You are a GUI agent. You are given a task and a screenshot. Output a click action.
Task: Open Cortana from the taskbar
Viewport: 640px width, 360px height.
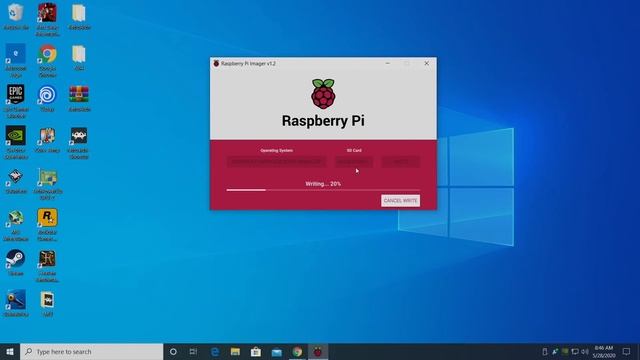[x=173, y=351]
